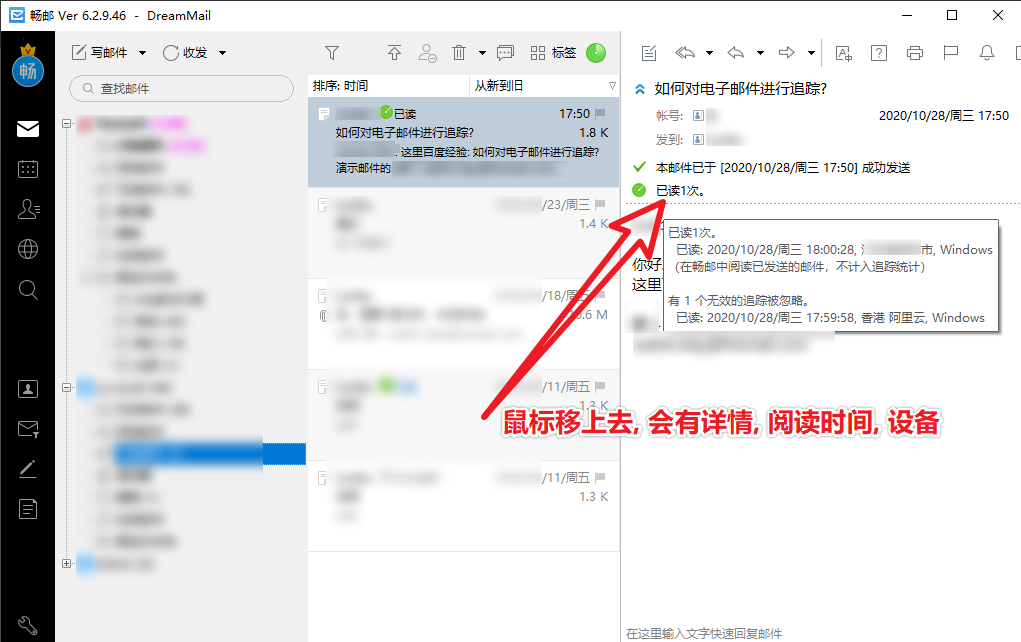Open the reply dropdown arrow
The height and width of the screenshot is (642, 1021).
point(760,53)
